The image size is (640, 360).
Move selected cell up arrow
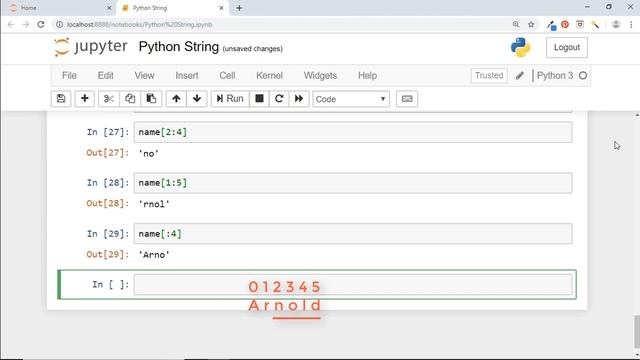point(176,99)
